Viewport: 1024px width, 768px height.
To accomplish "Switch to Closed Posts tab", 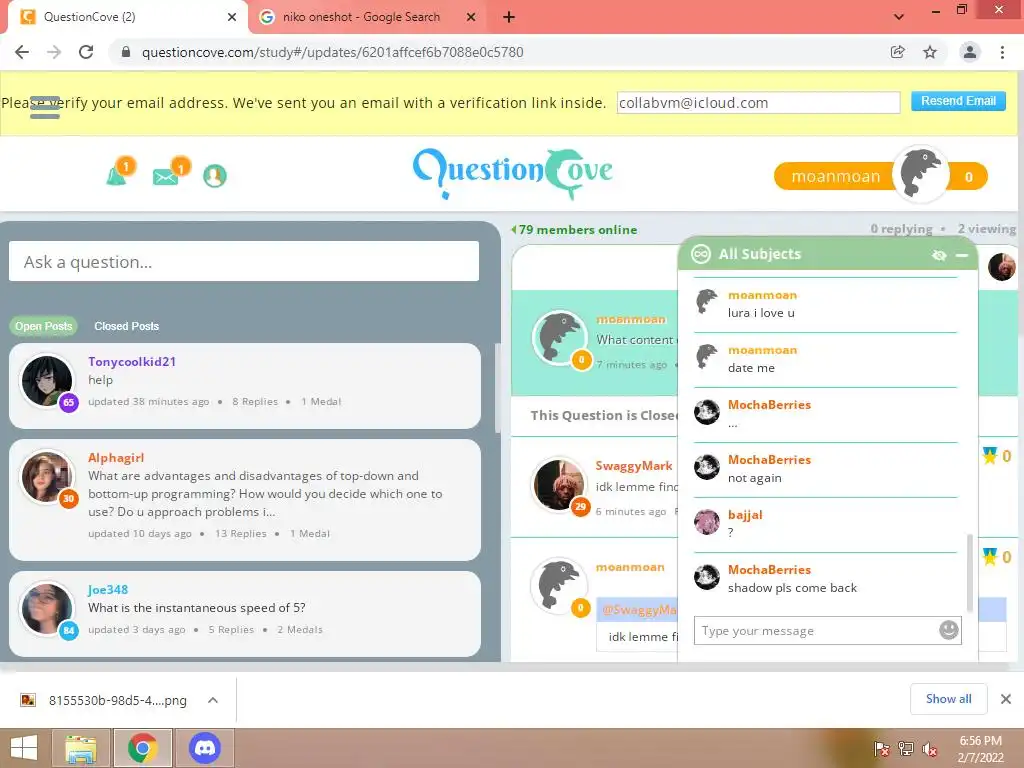I will (127, 326).
